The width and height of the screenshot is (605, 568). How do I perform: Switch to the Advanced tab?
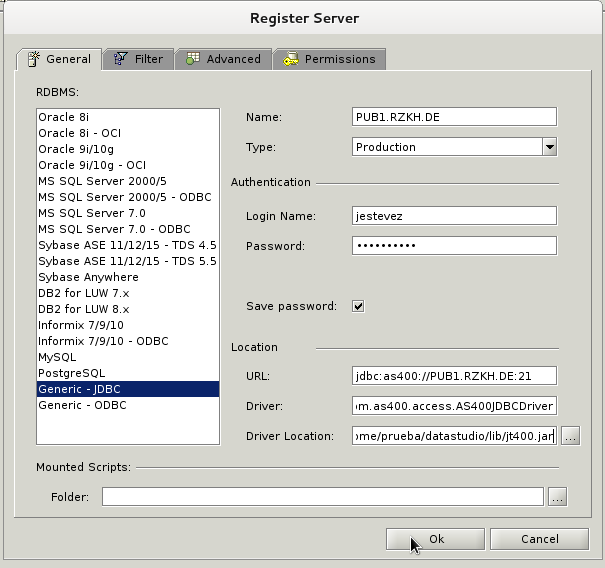tap(223, 59)
